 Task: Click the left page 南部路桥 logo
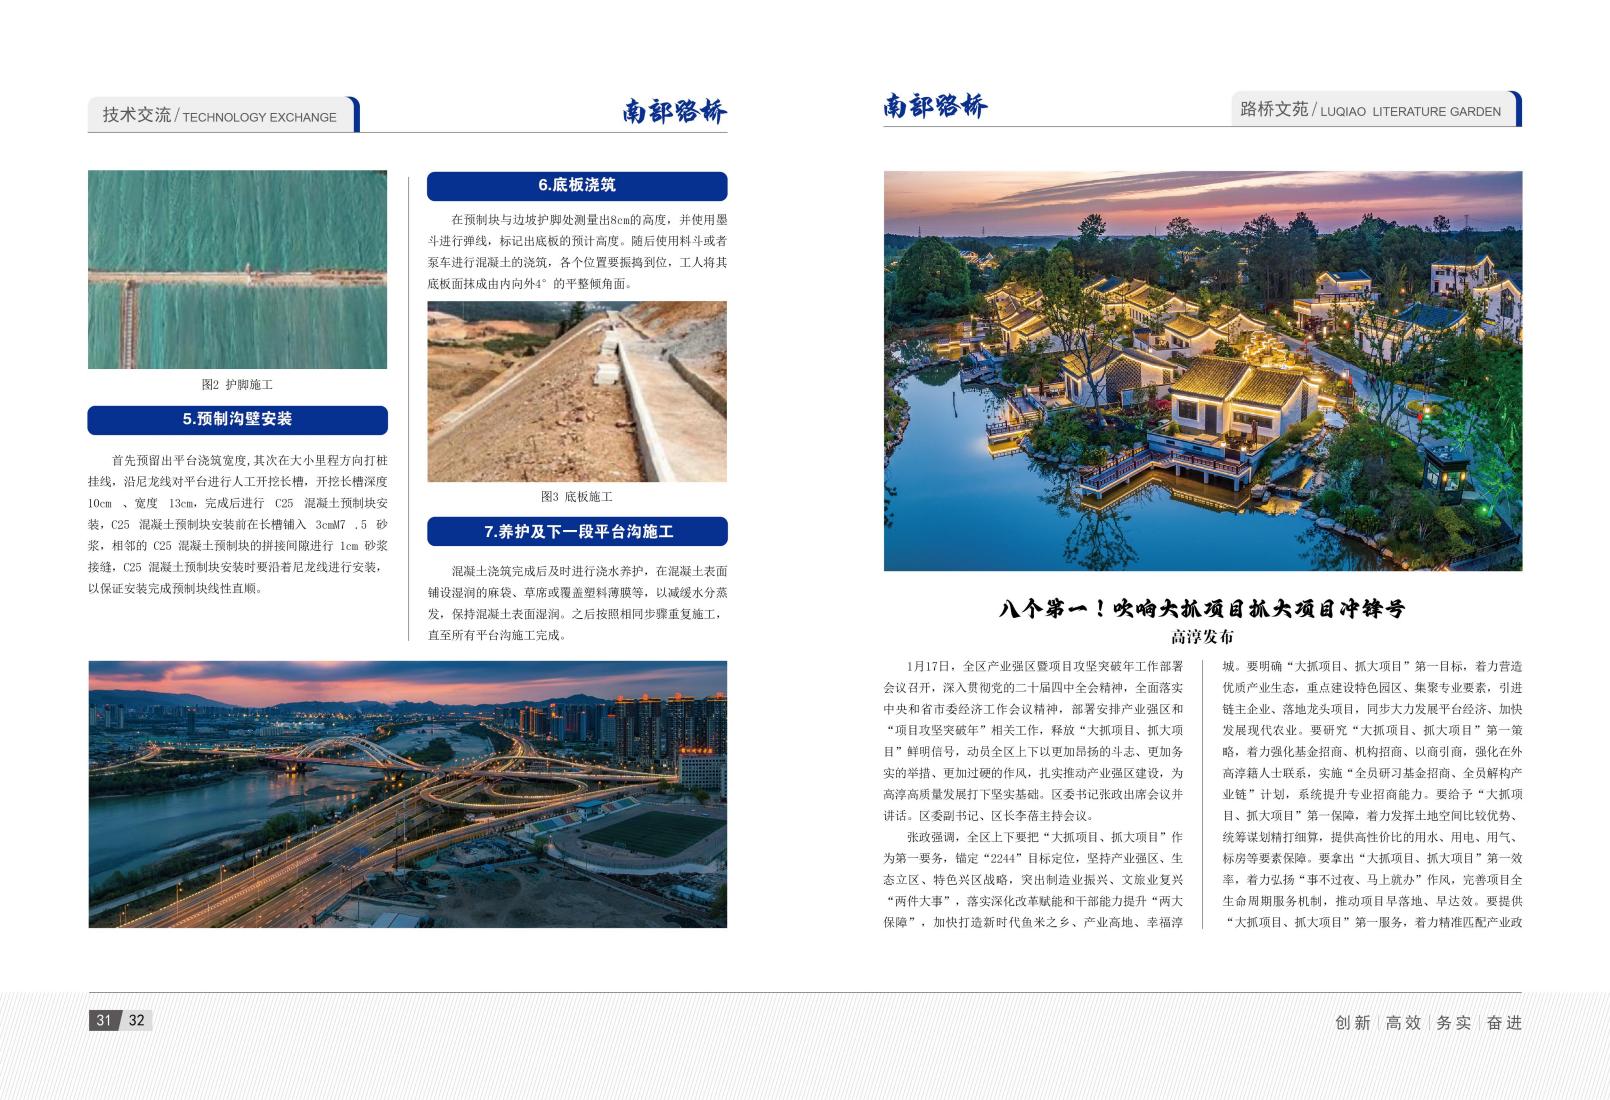[675, 110]
